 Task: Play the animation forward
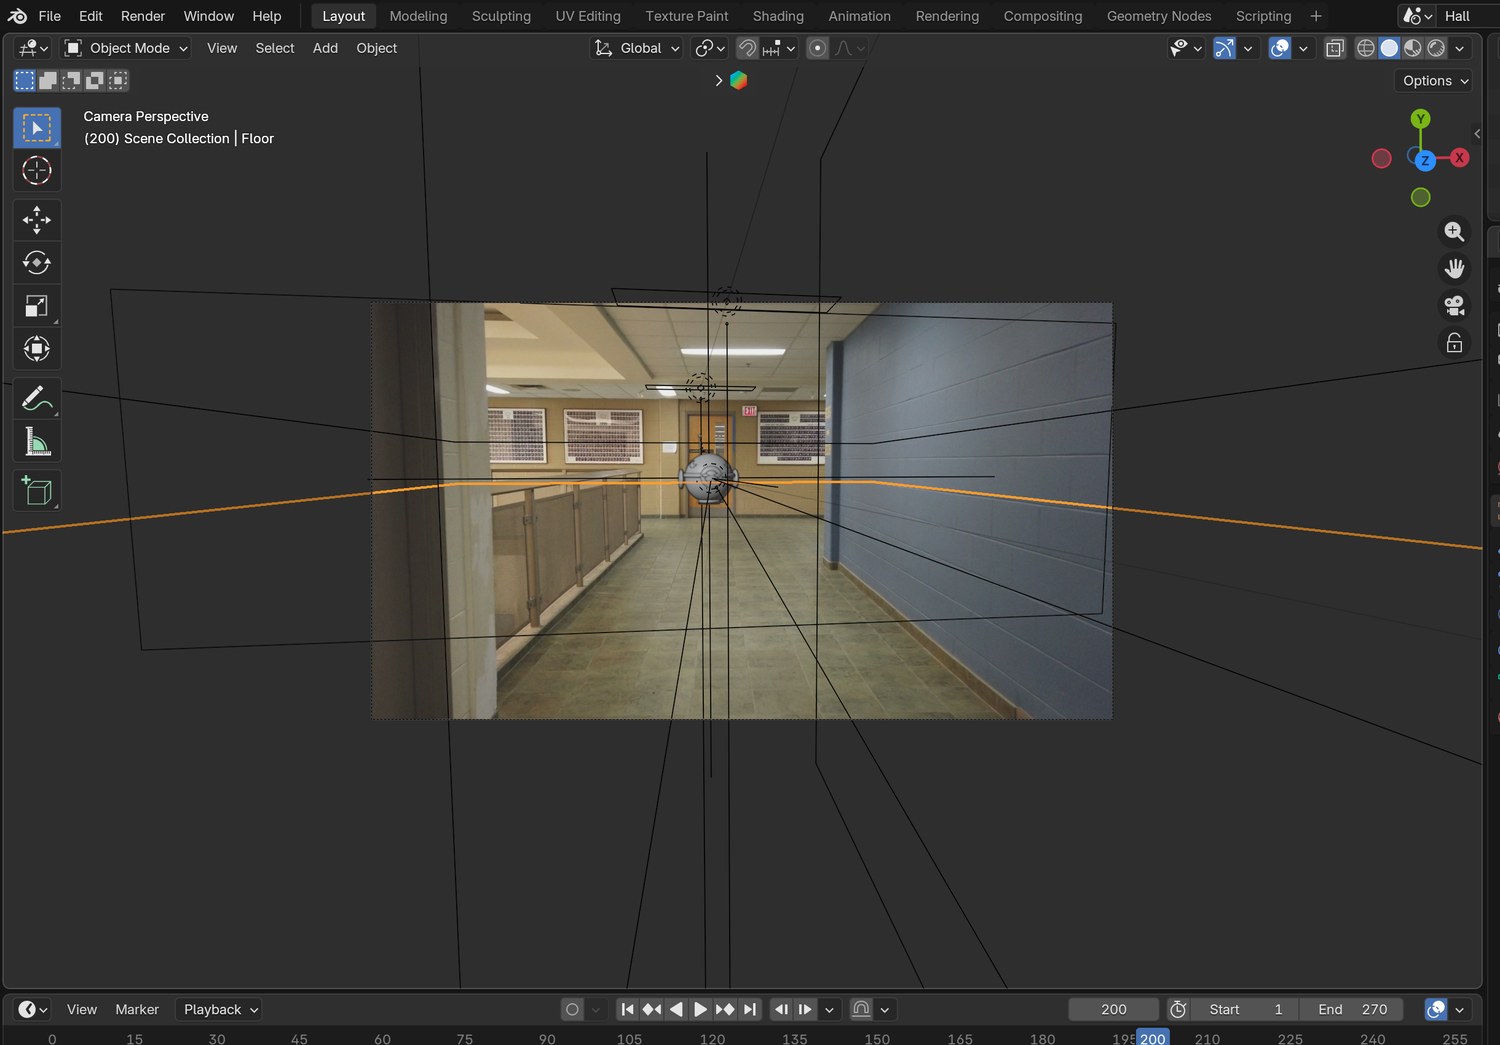point(700,1010)
